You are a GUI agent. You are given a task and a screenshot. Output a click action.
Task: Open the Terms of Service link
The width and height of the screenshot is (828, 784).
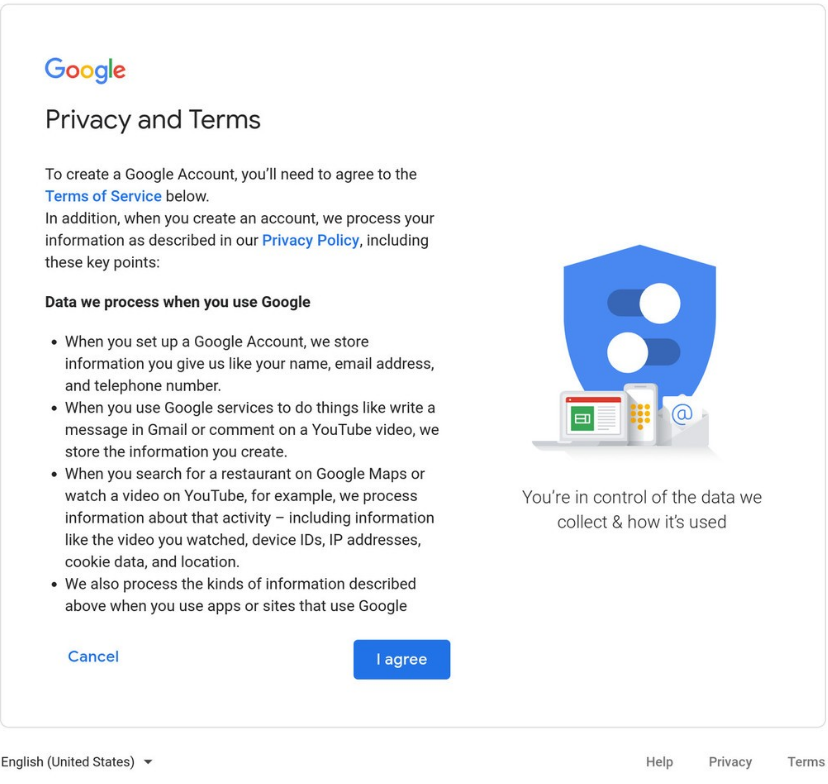(x=103, y=196)
